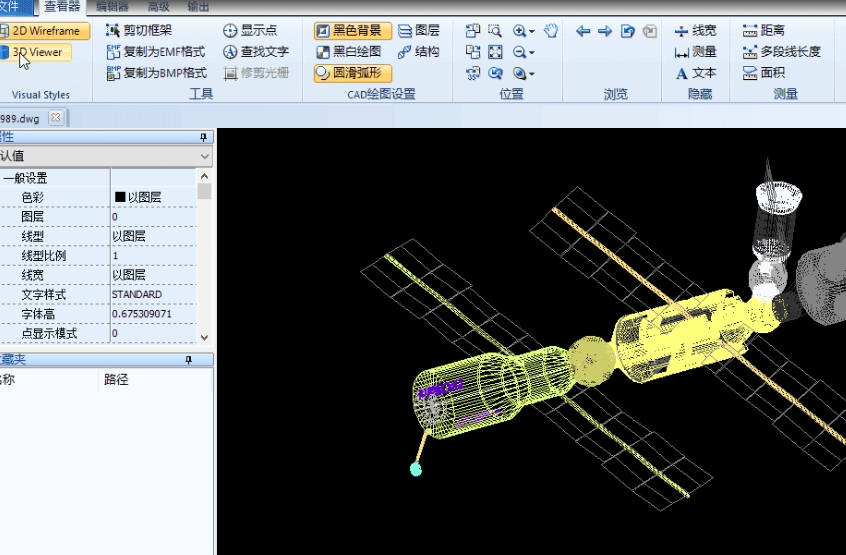Toggle the 黑色背景 black background option

(x=348, y=31)
